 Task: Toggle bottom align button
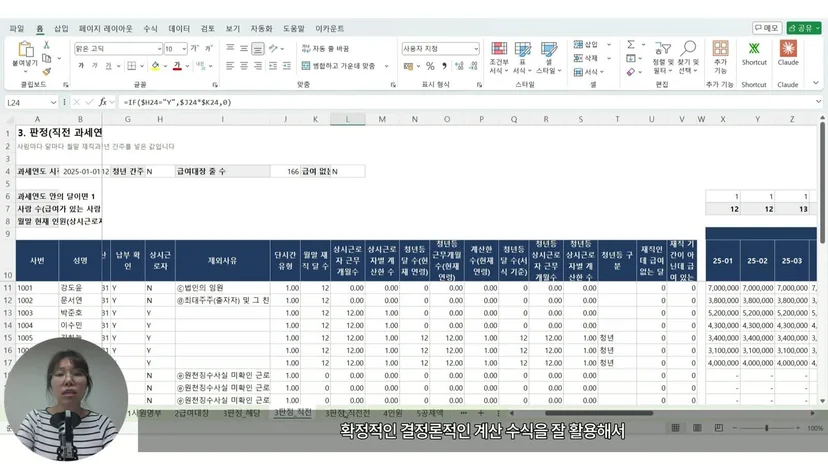pyautogui.click(x=258, y=49)
